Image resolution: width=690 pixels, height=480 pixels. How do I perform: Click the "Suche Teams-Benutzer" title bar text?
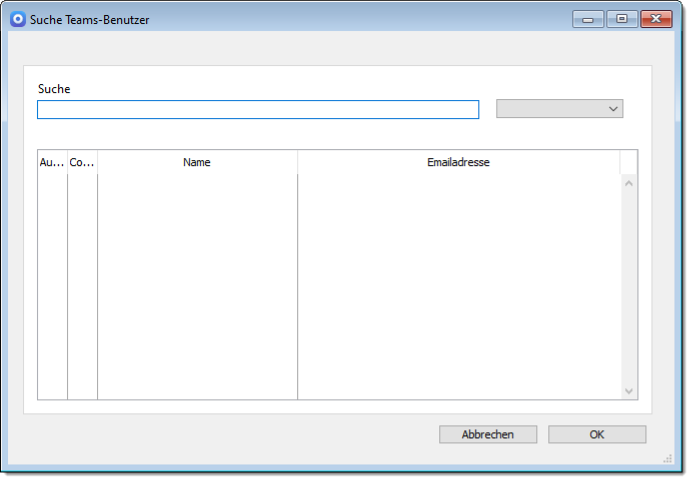tap(90, 19)
